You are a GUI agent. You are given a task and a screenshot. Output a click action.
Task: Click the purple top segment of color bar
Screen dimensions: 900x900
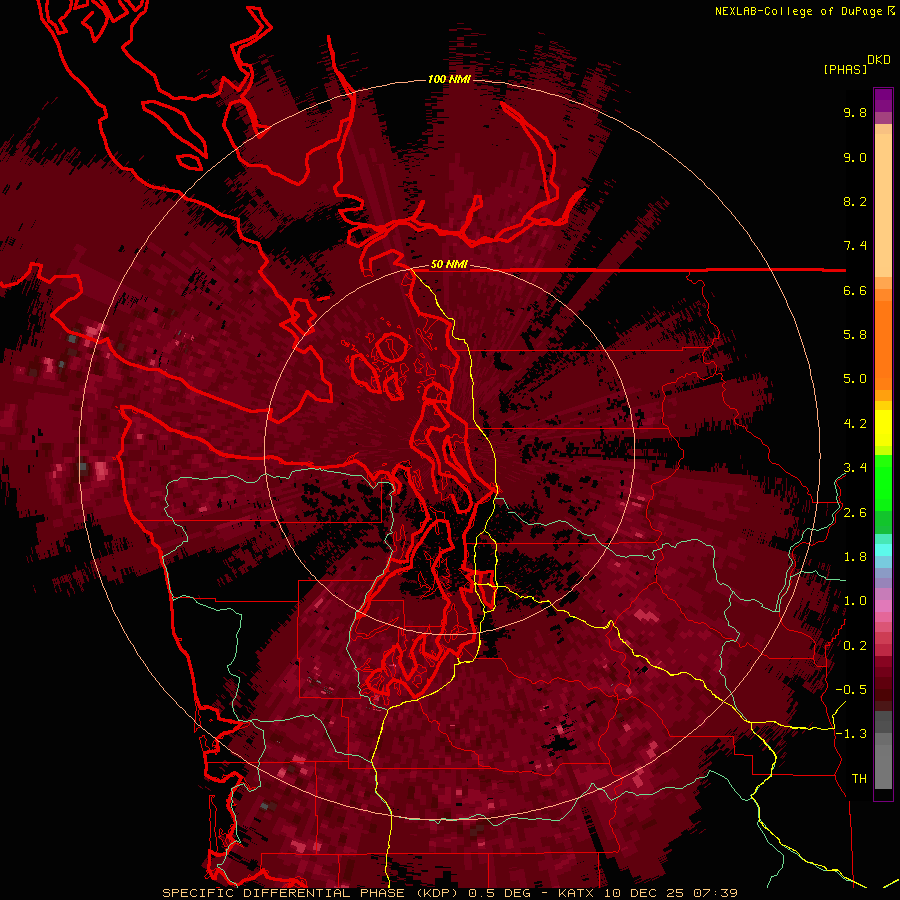click(x=883, y=100)
